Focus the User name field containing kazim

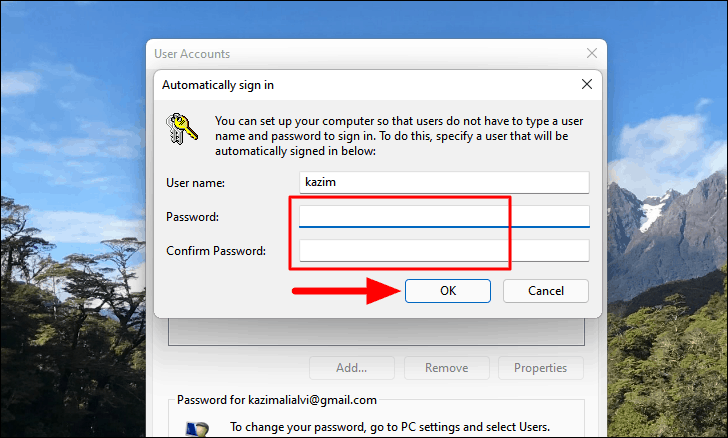(444, 182)
